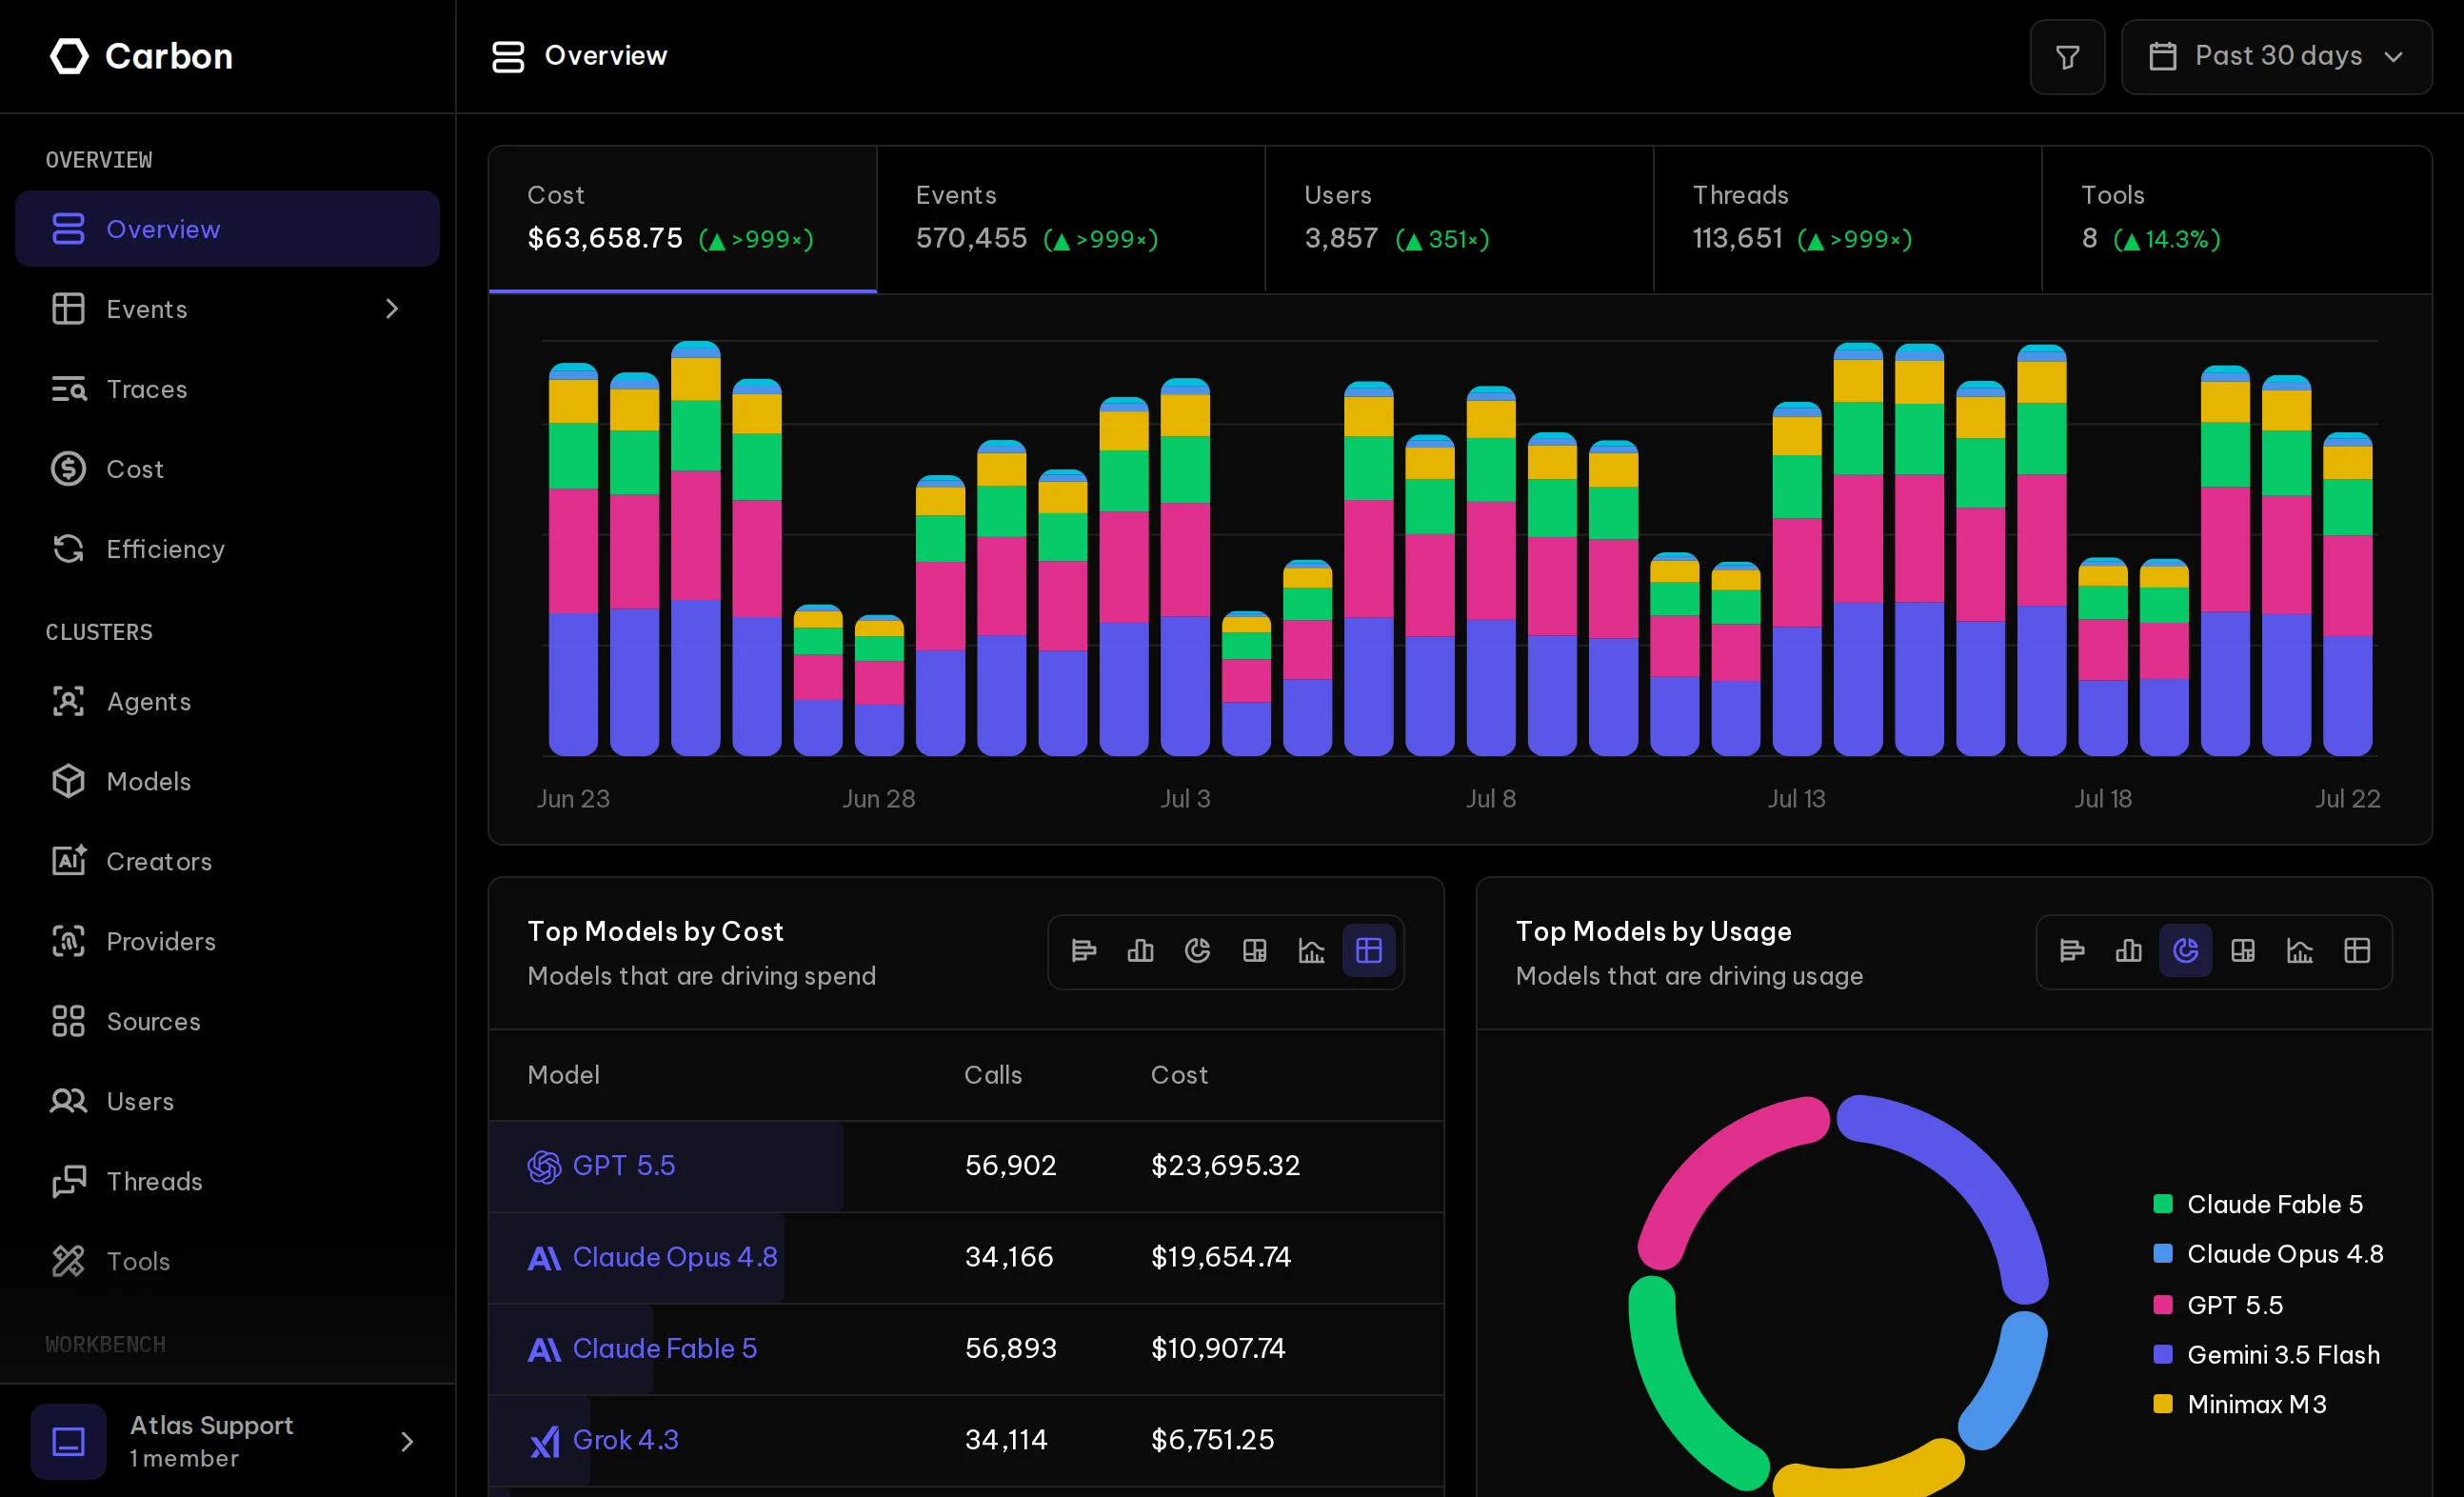Select the Users metric tab

pyautogui.click(x=1459, y=219)
